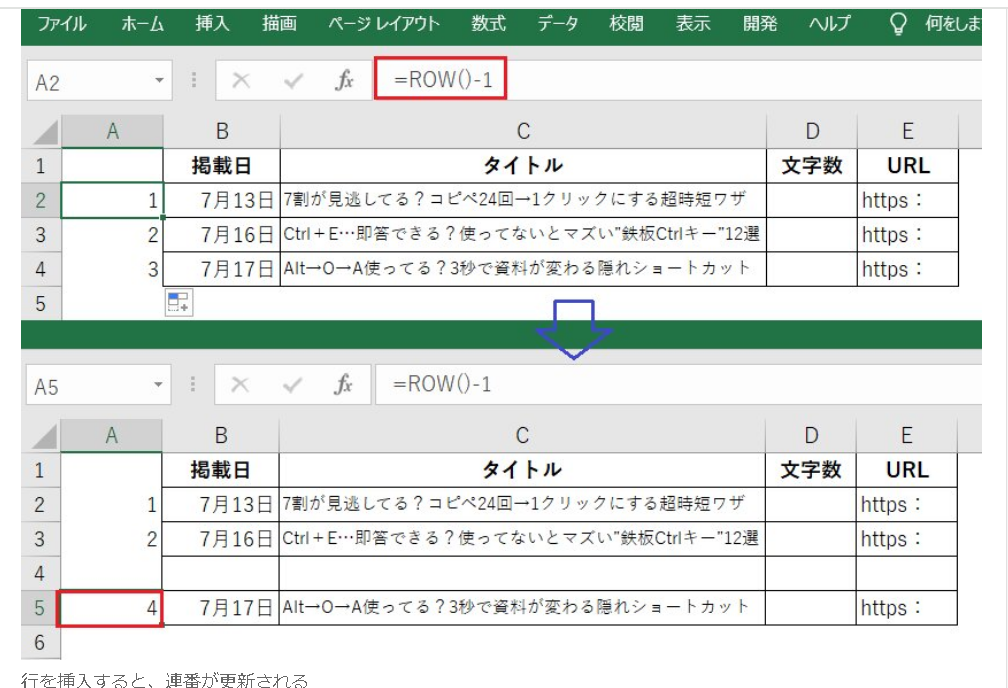Screen dimensions: 1008x688
Task: Select row 2 header in upper sheet
Action: (x=40, y=201)
